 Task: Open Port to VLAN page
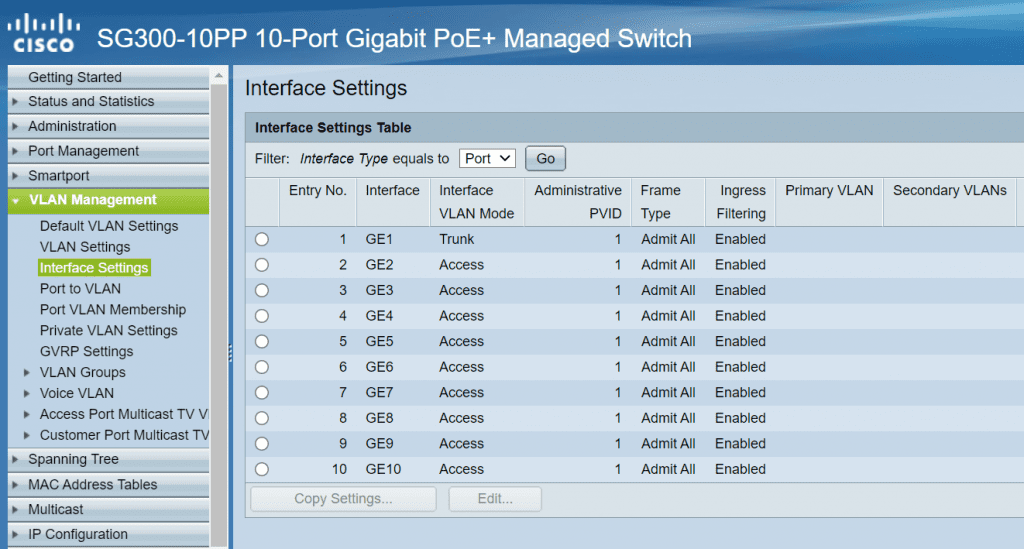80,289
